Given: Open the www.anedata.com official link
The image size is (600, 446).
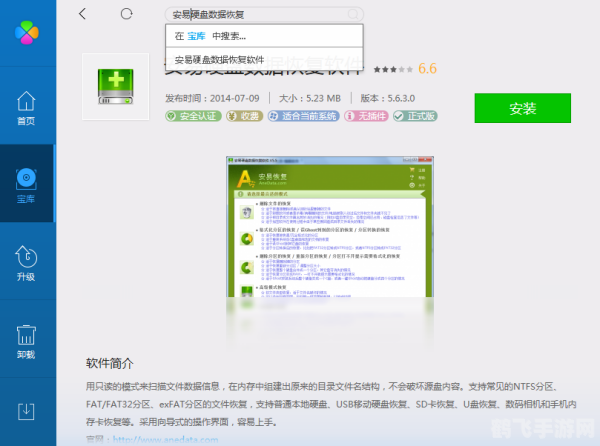Looking at the screenshot, I should 165,440.
